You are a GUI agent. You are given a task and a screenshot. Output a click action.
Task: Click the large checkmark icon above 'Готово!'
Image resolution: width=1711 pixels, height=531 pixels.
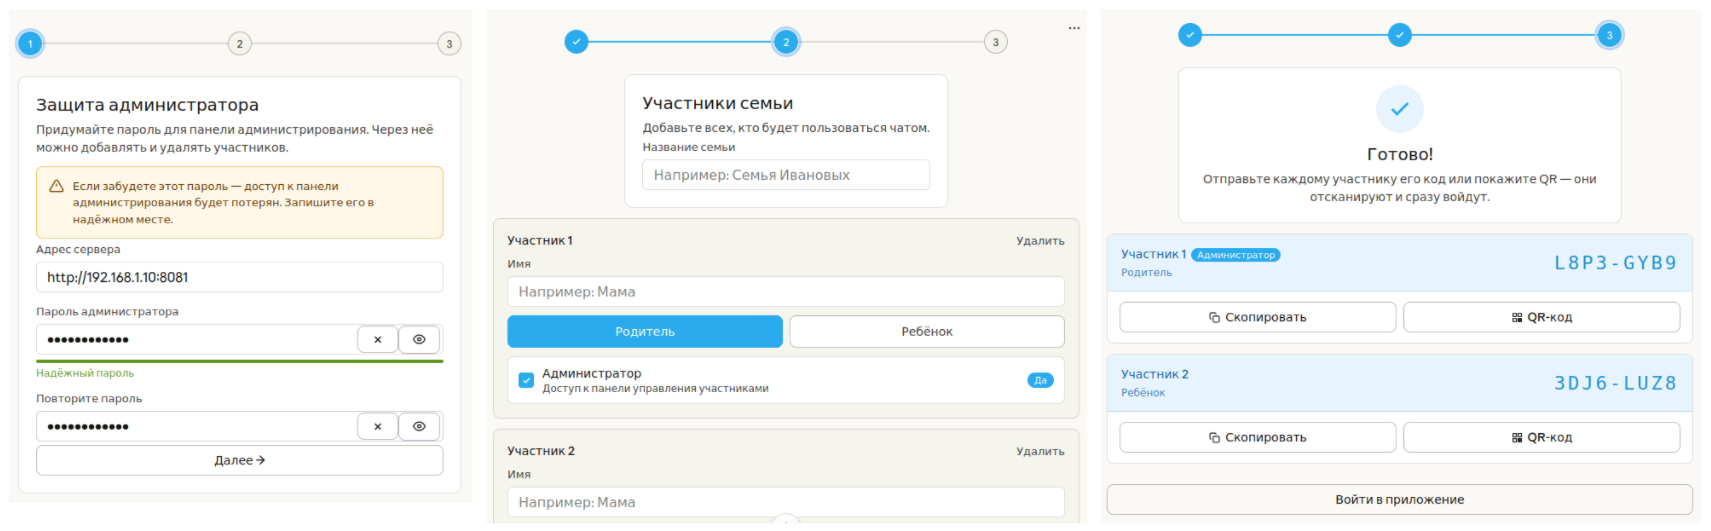1400,109
